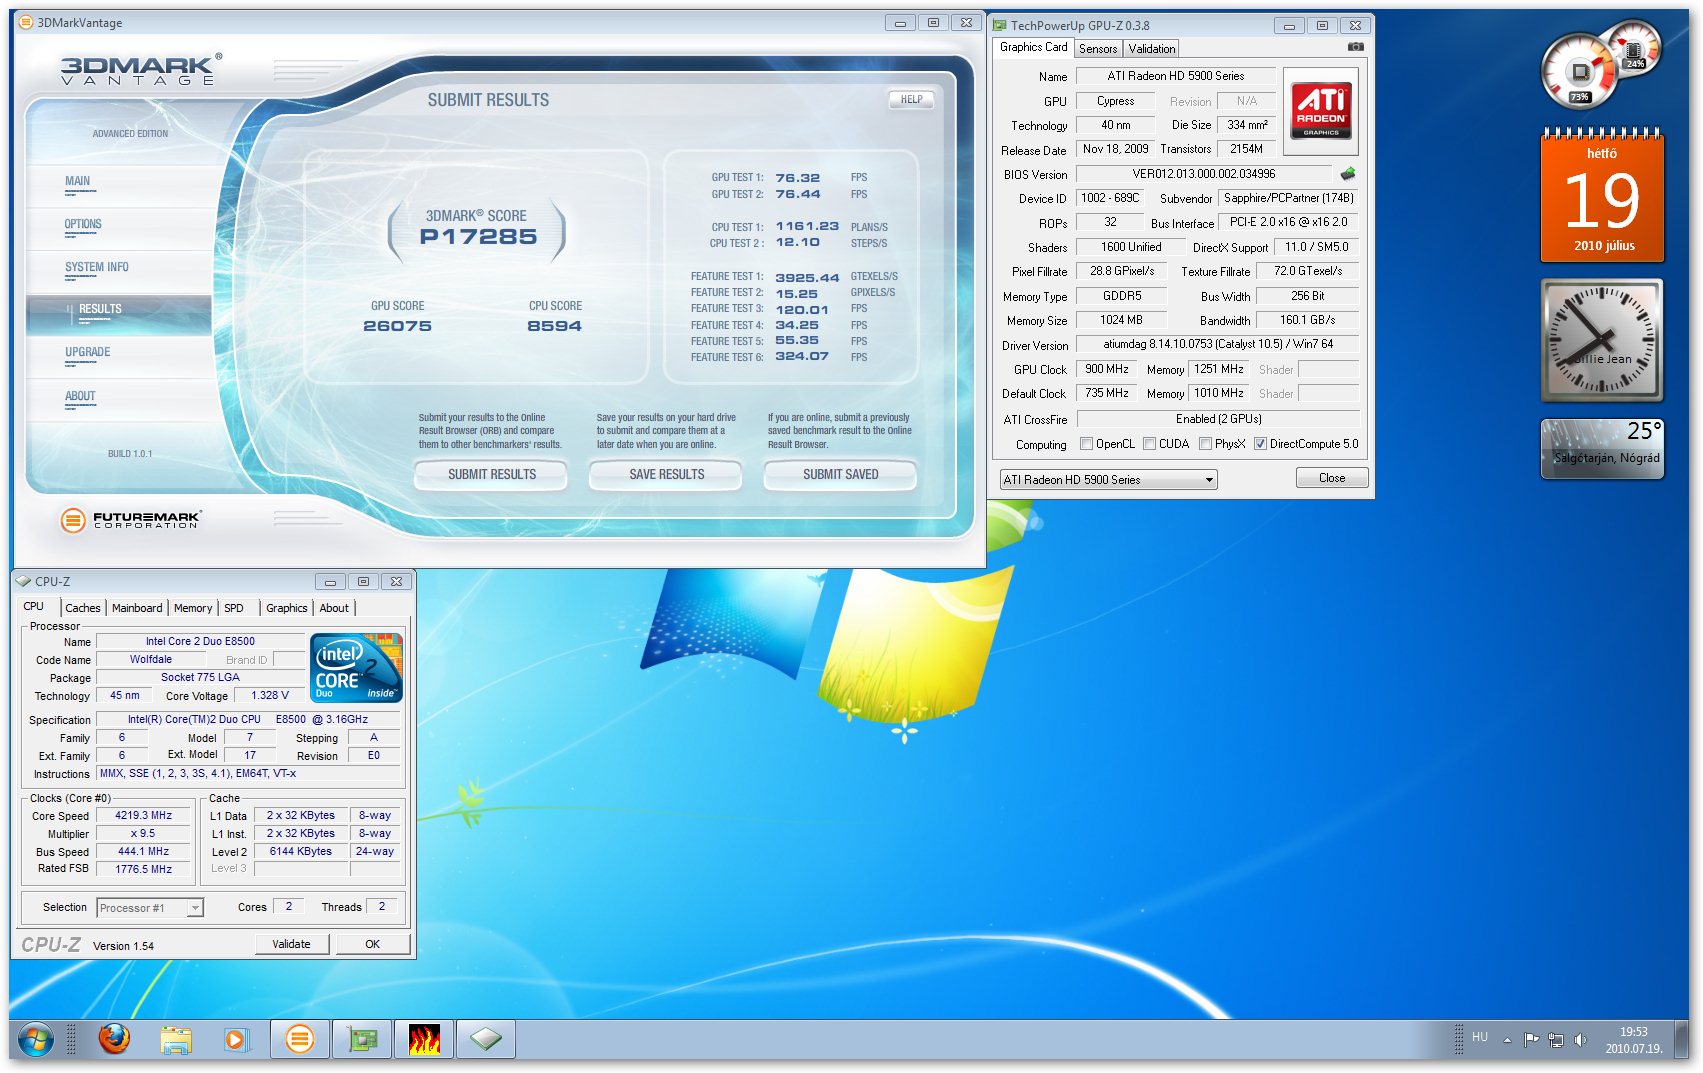Click the GPU Clock 900 MHz field

[1107, 370]
